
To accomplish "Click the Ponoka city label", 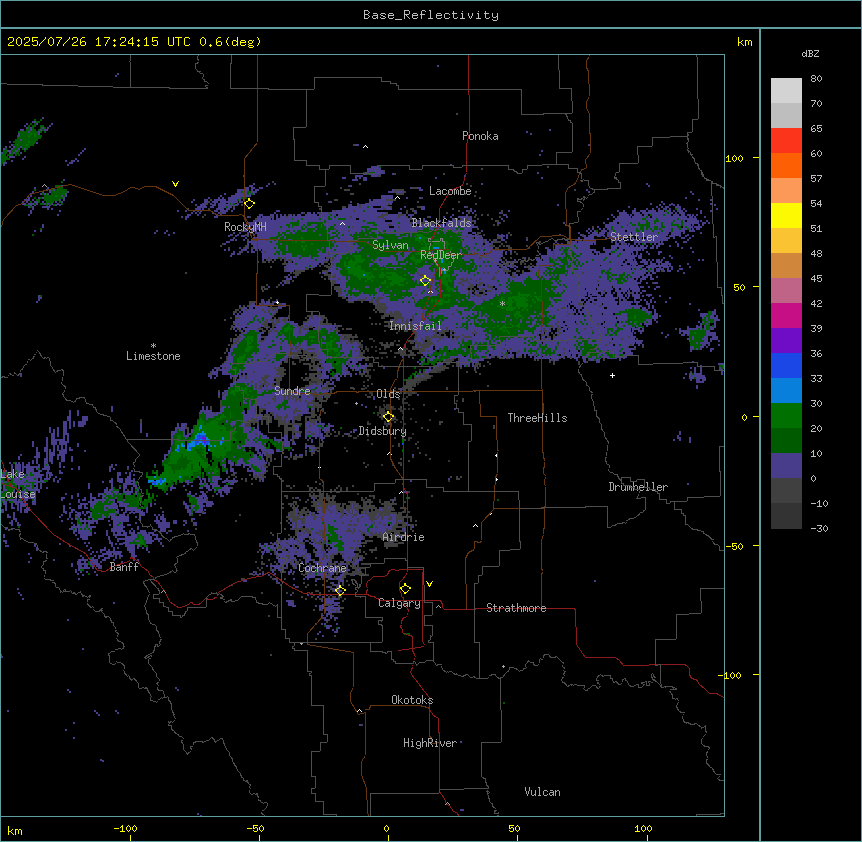I will [480, 136].
